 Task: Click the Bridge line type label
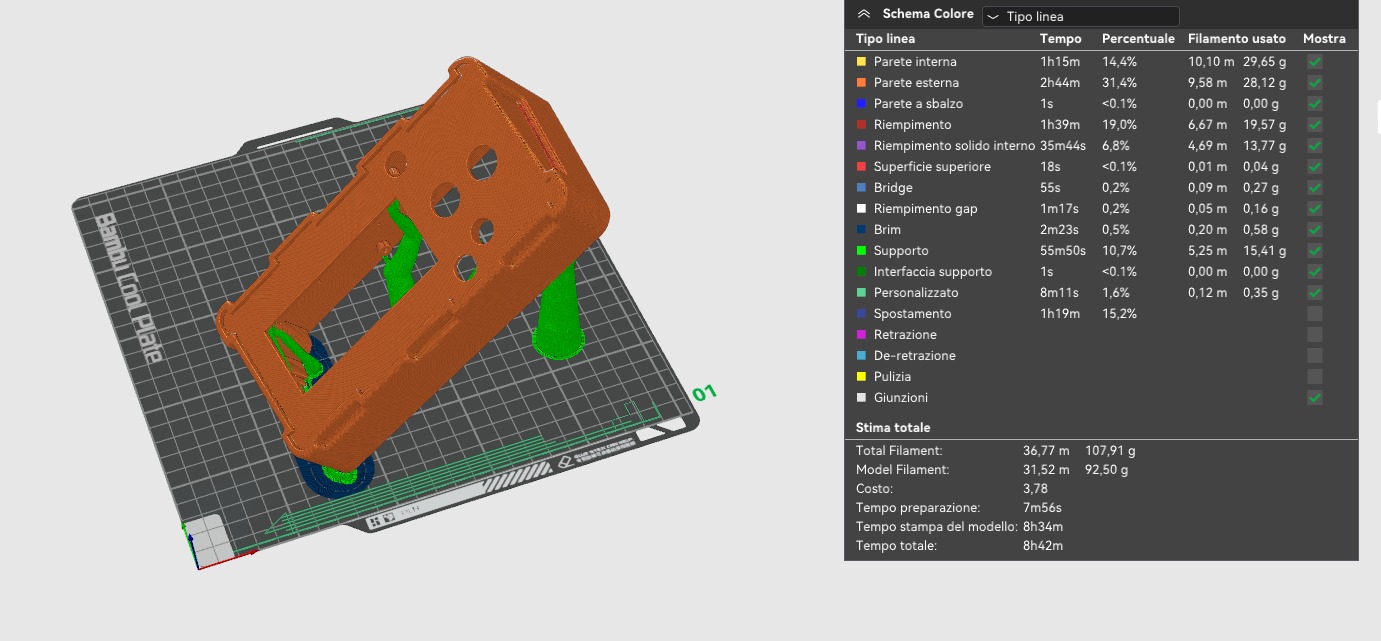(893, 188)
